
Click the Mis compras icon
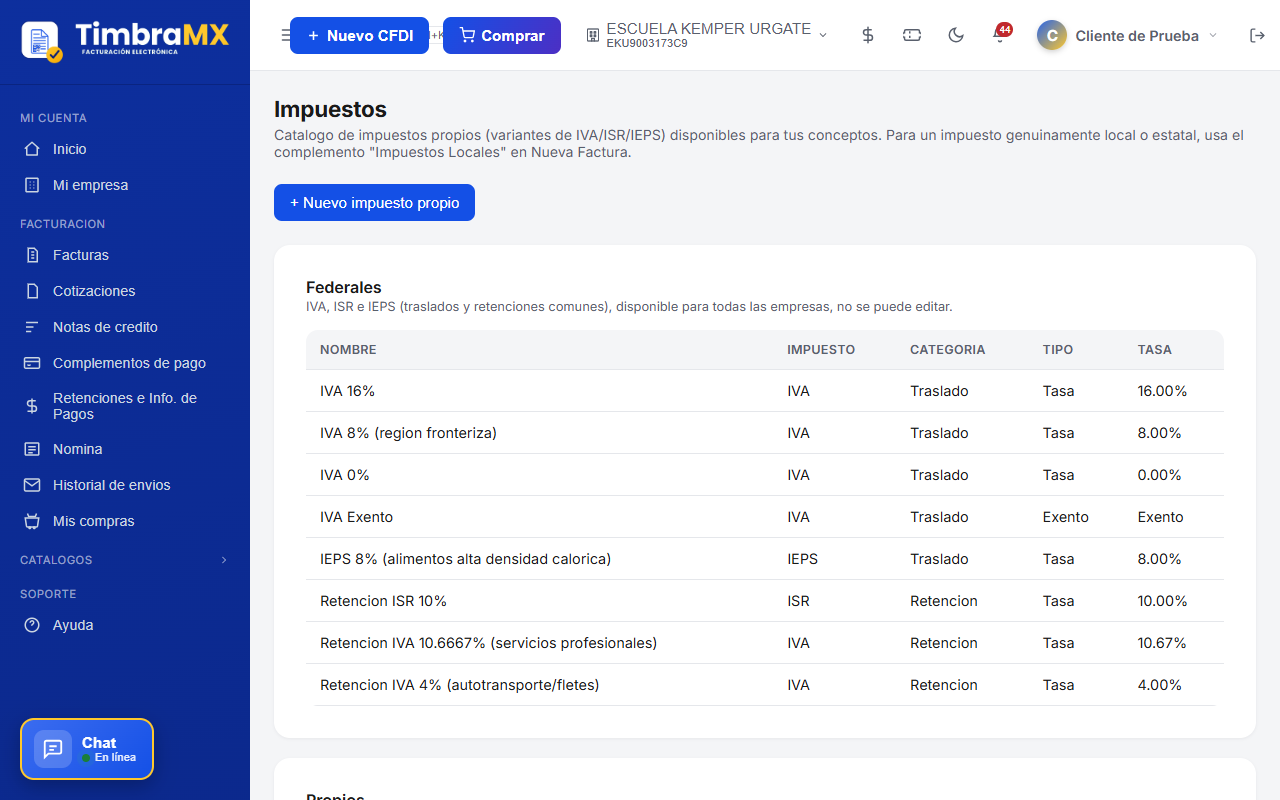(32, 521)
